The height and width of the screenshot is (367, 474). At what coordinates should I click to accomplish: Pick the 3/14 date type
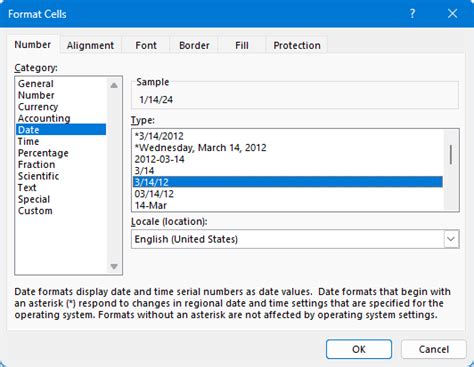click(x=288, y=171)
